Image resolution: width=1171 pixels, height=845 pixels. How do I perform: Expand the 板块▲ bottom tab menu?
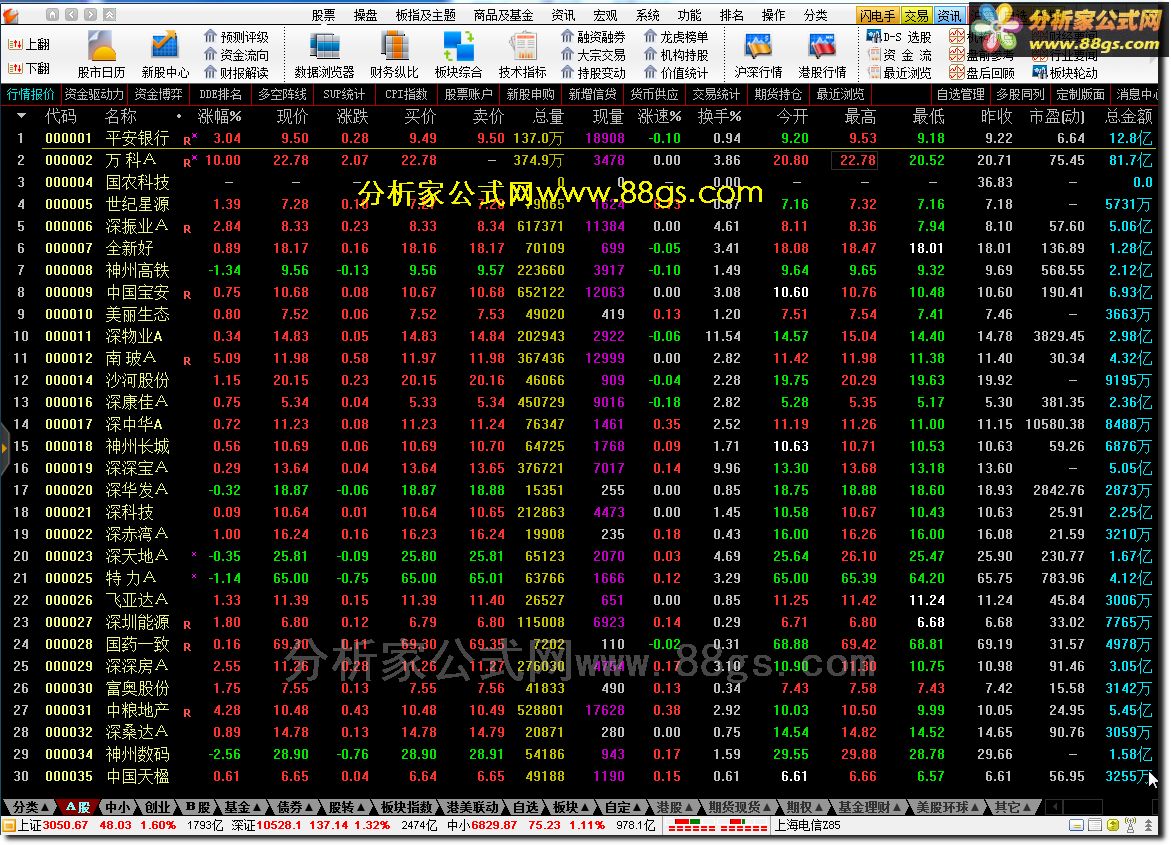(x=571, y=807)
